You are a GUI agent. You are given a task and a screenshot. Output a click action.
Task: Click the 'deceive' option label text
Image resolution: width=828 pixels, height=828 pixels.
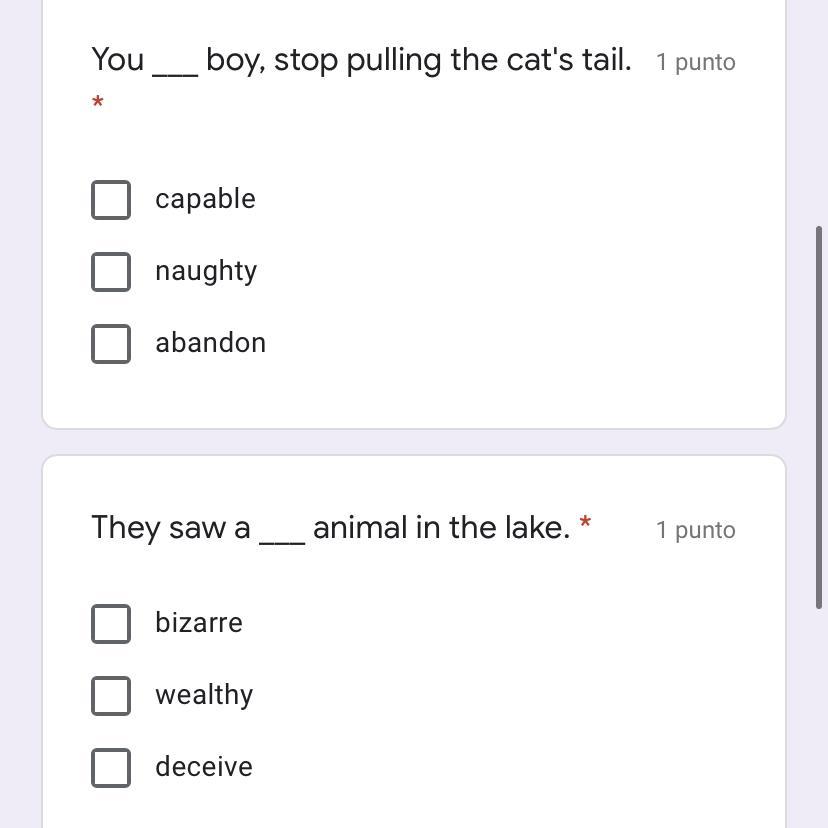[204, 767]
